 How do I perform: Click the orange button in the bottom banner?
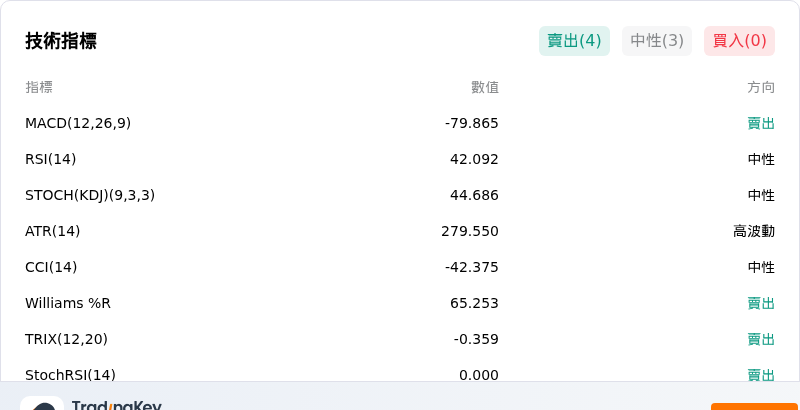(756, 406)
